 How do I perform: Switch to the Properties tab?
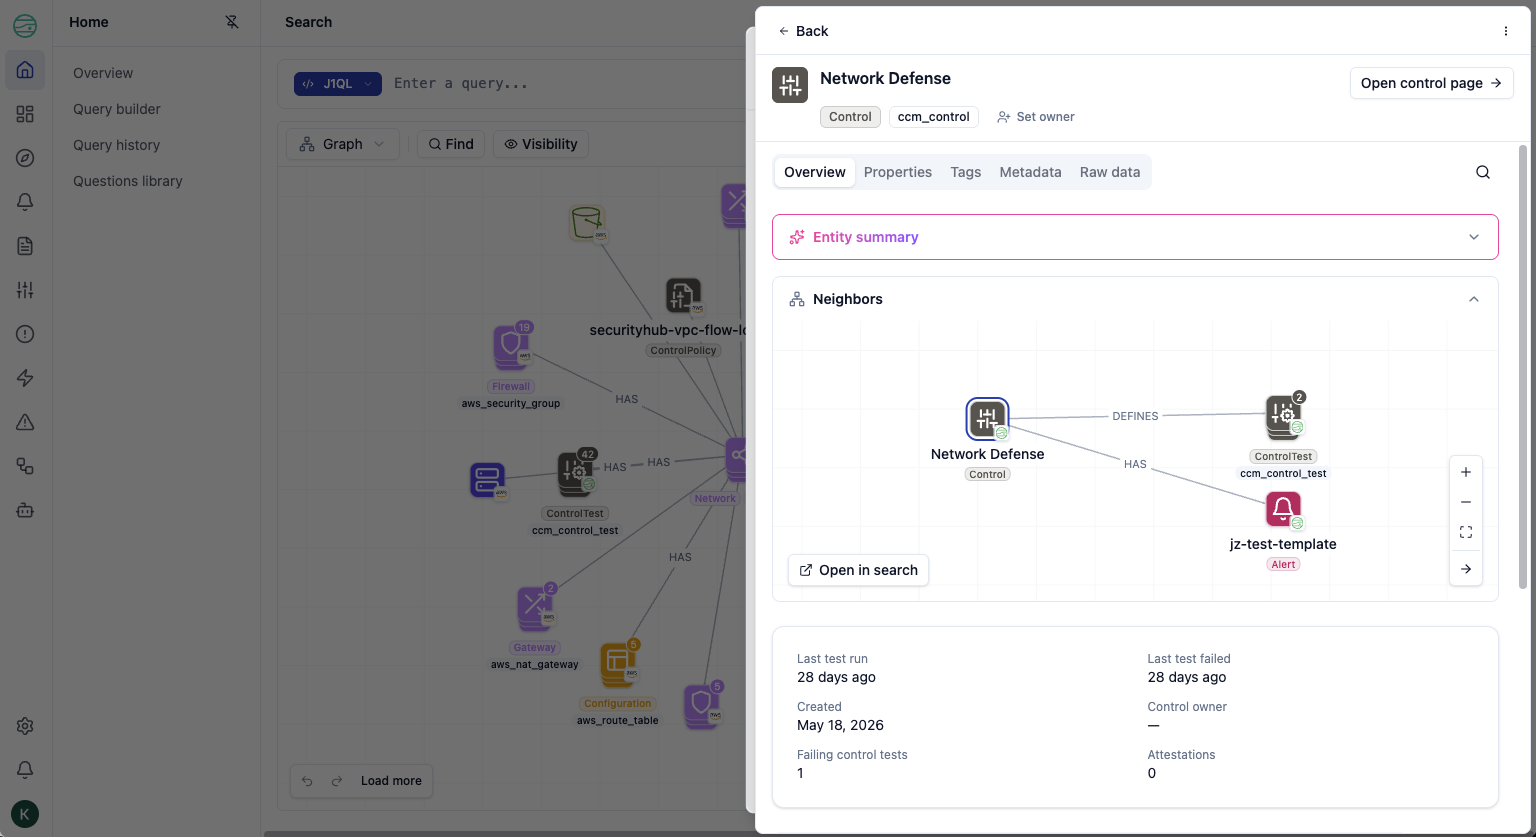coord(898,172)
